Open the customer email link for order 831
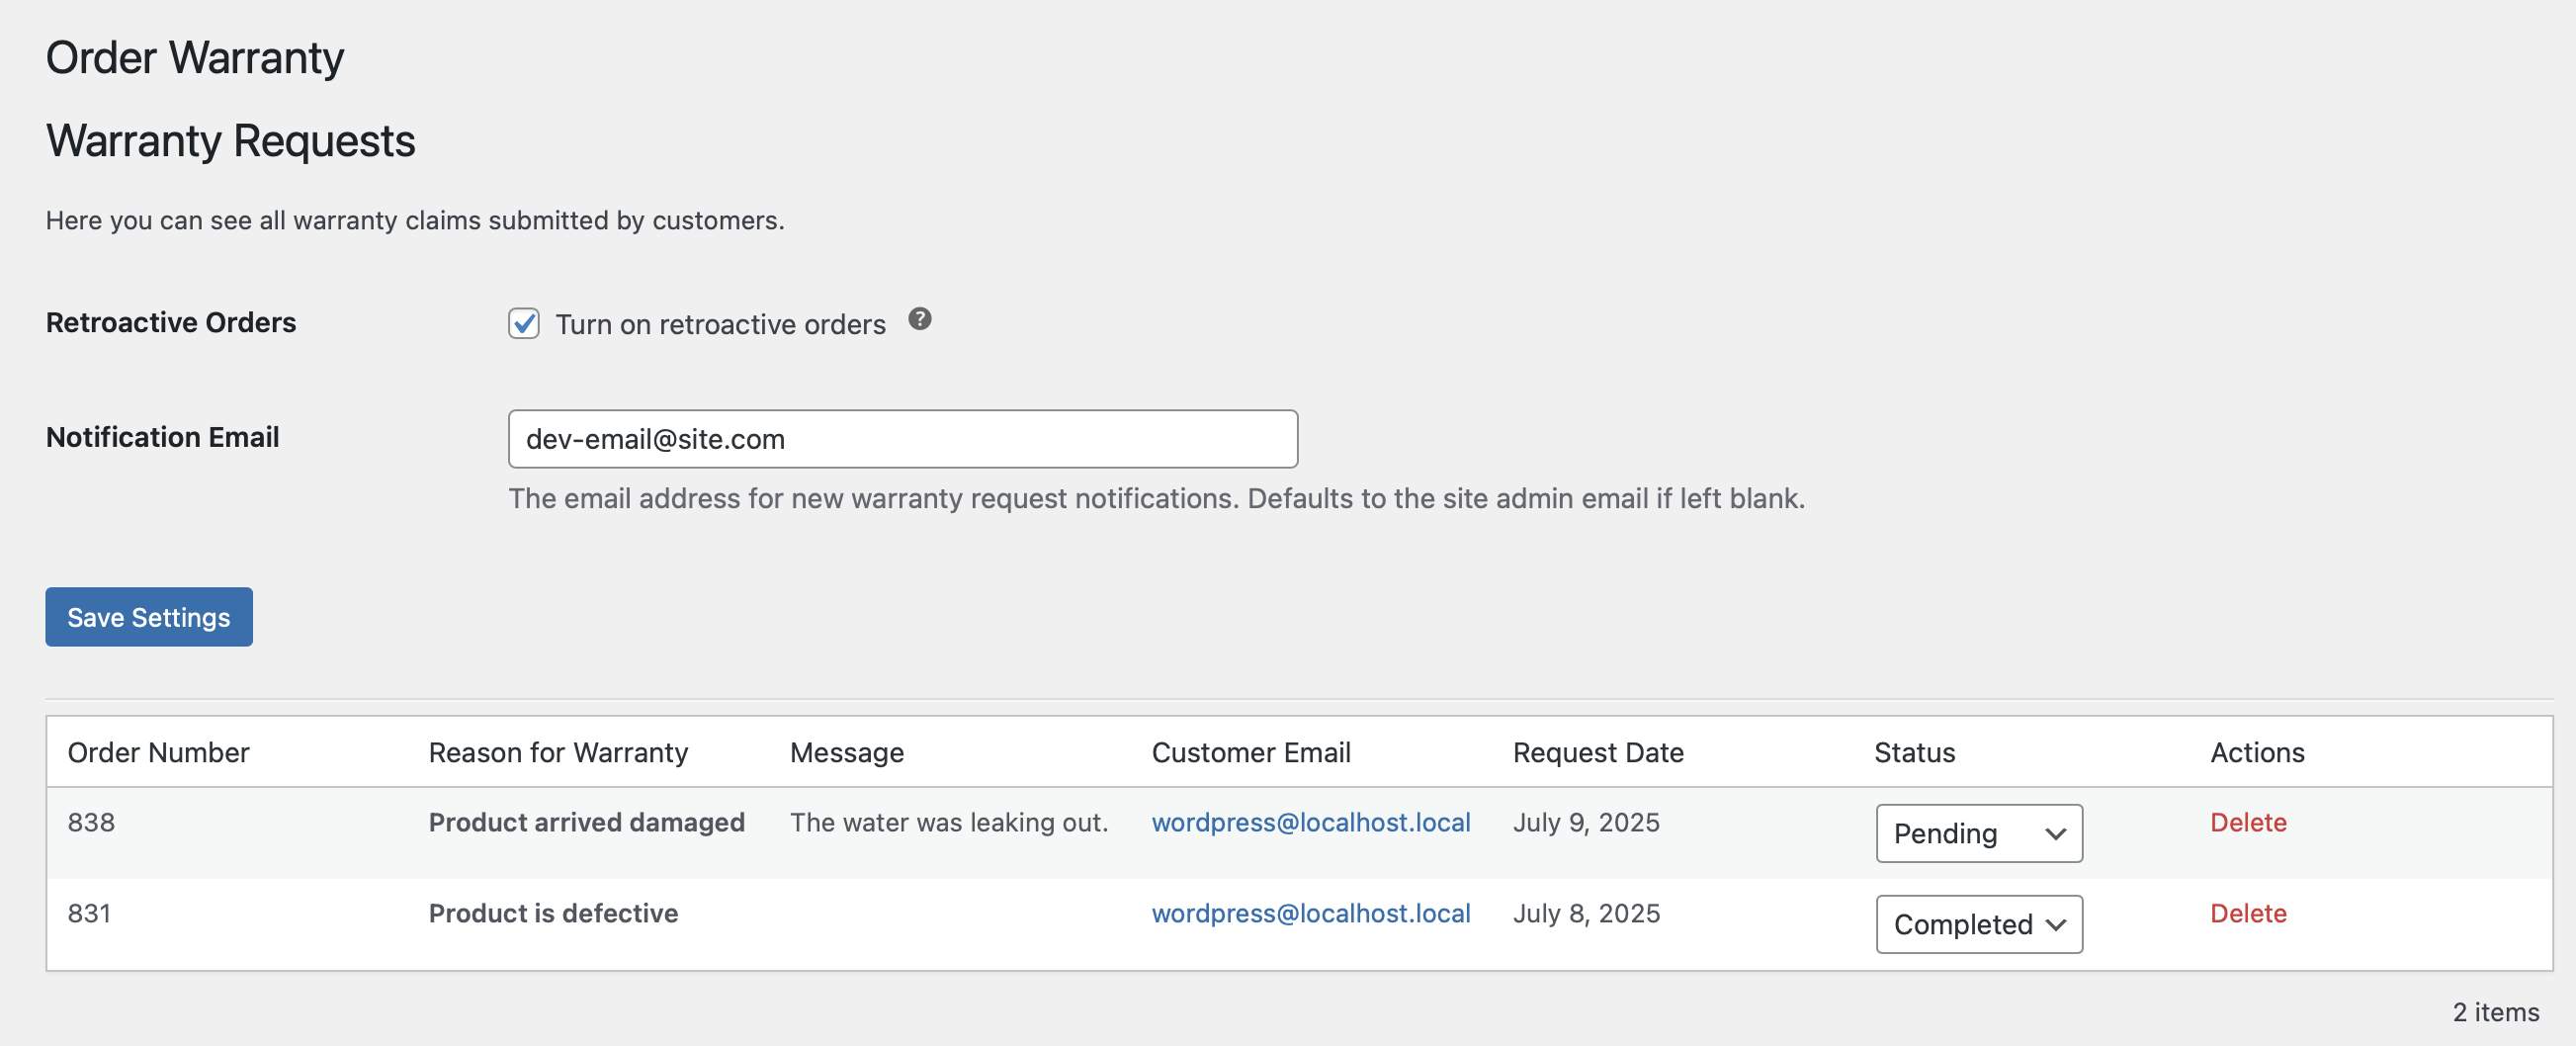Image resolution: width=2576 pixels, height=1046 pixels. point(1310,913)
